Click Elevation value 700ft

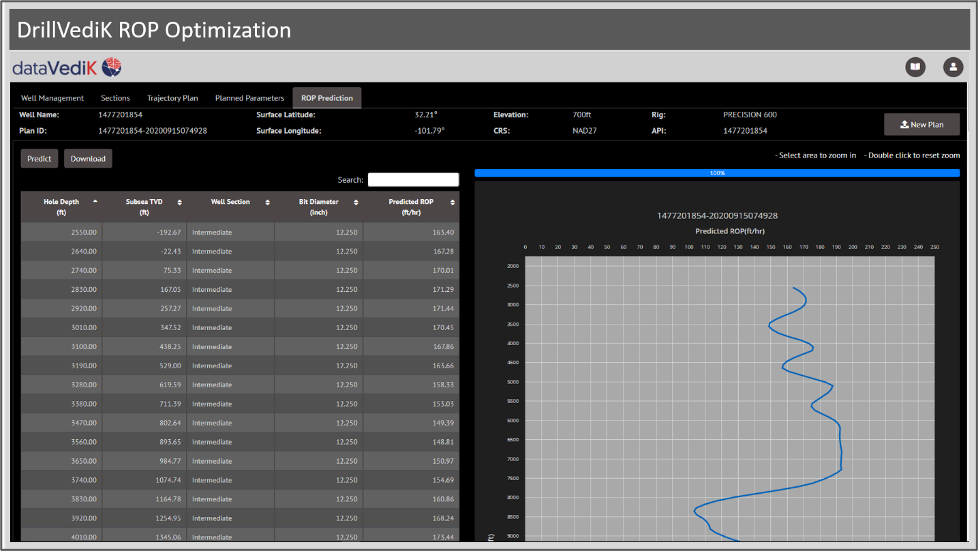click(x=582, y=115)
